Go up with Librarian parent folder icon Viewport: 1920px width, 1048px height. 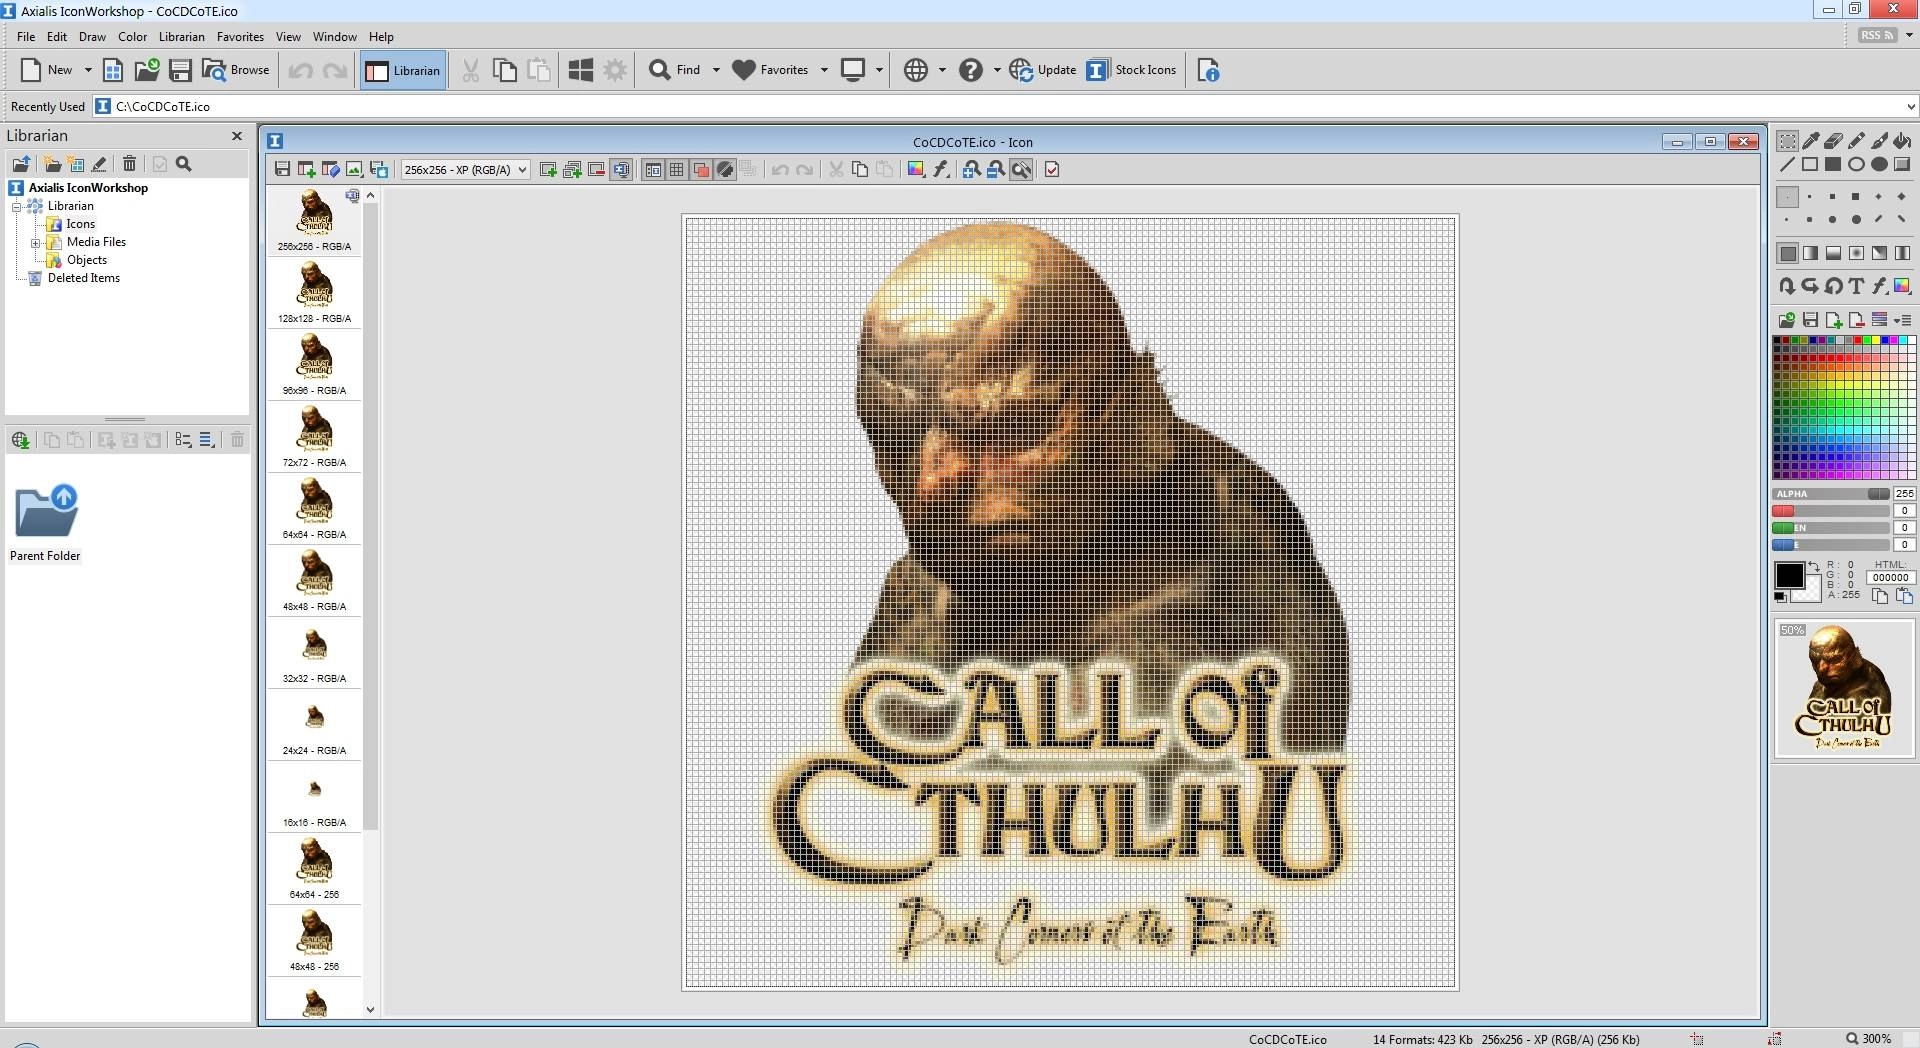(20, 164)
